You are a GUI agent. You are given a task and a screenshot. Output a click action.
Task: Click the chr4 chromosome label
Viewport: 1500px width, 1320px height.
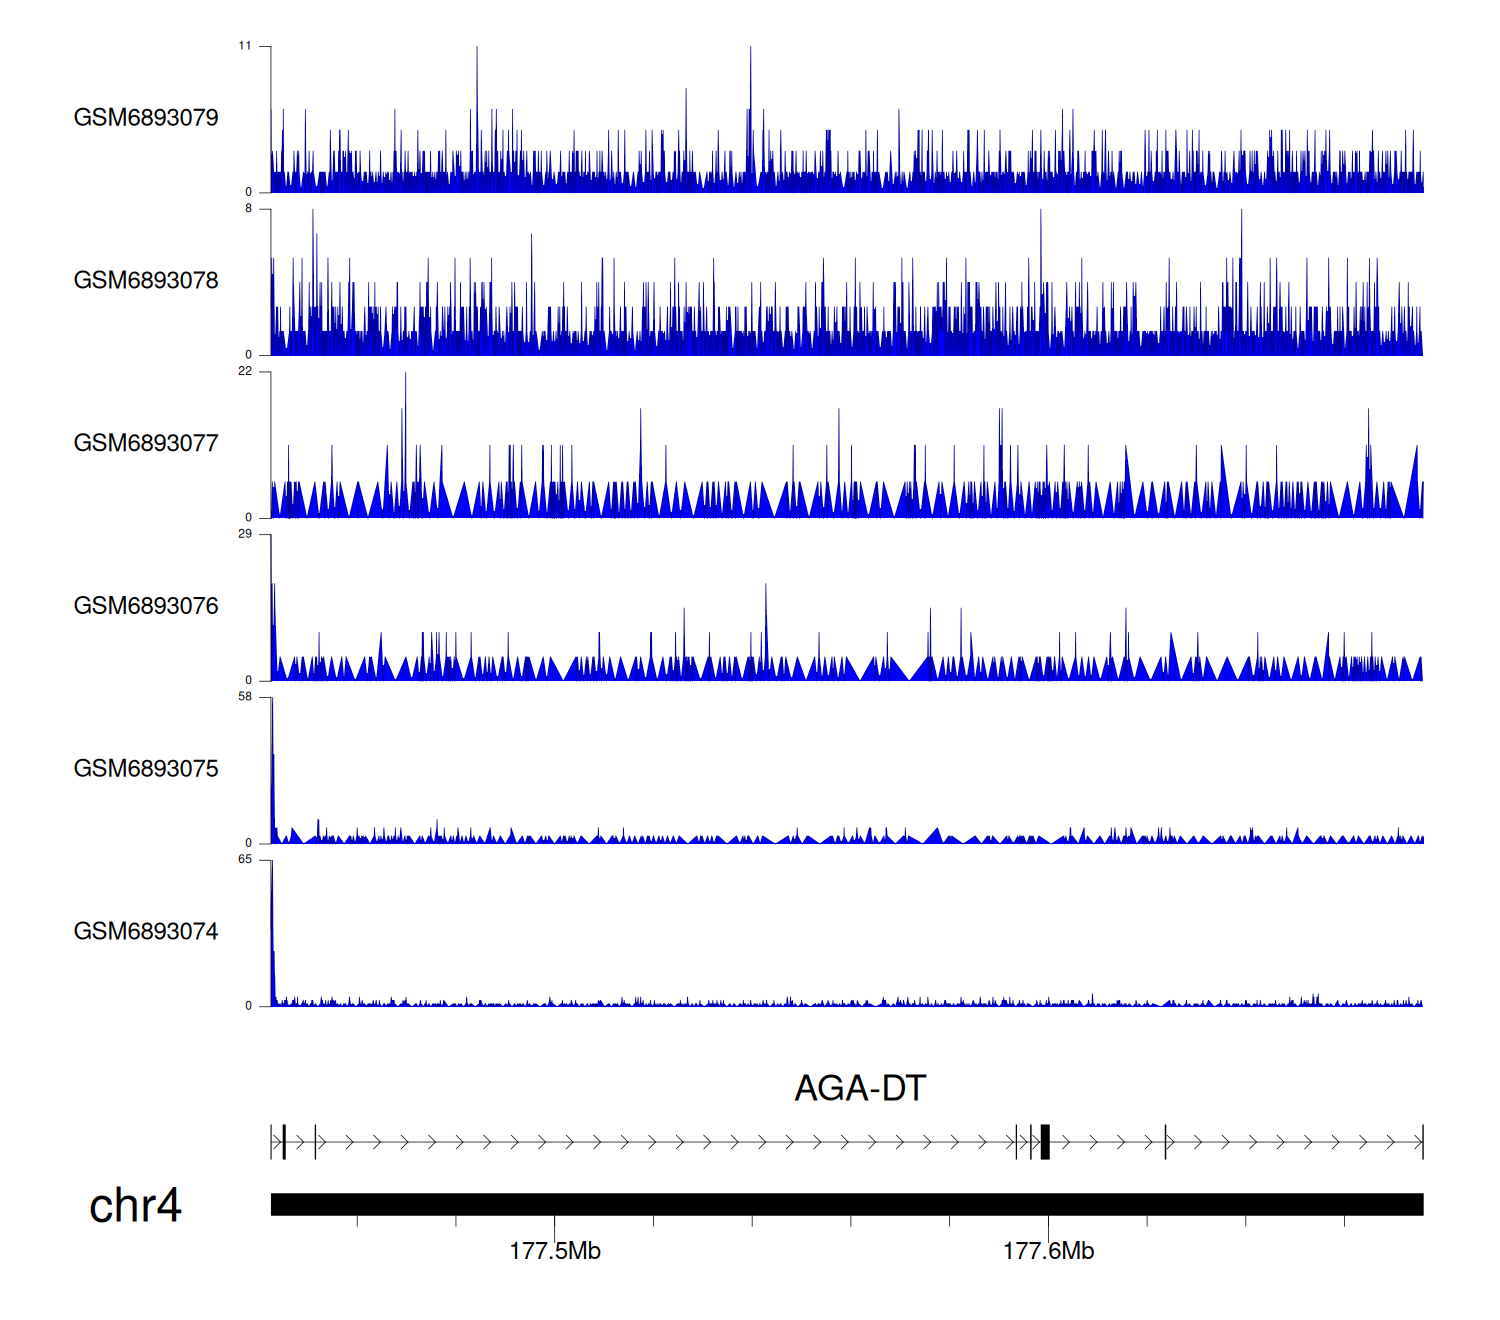[x=135, y=1206]
